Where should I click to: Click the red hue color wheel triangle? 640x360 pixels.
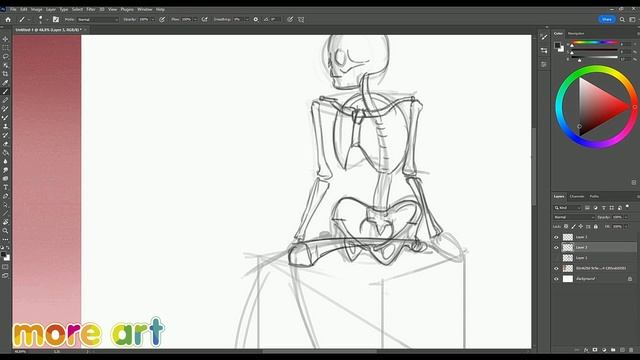(x=604, y=107)
